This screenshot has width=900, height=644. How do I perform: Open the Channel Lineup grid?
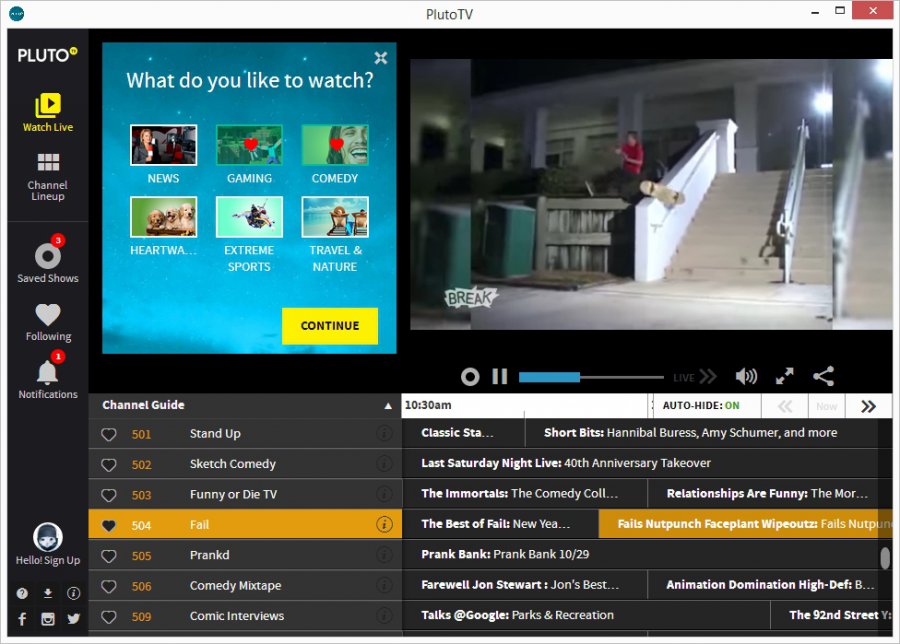(48, 177)
